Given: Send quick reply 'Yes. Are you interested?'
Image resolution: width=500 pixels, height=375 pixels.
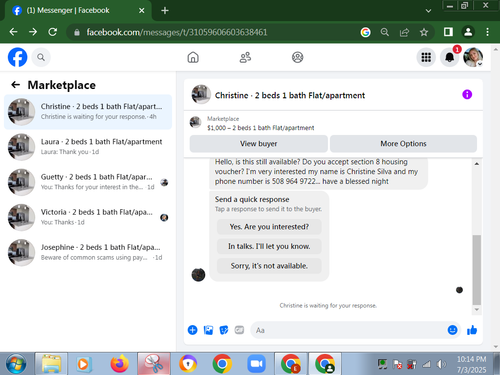Looking at the screenshot, I should pyautogui.click(x=269, y=227).
